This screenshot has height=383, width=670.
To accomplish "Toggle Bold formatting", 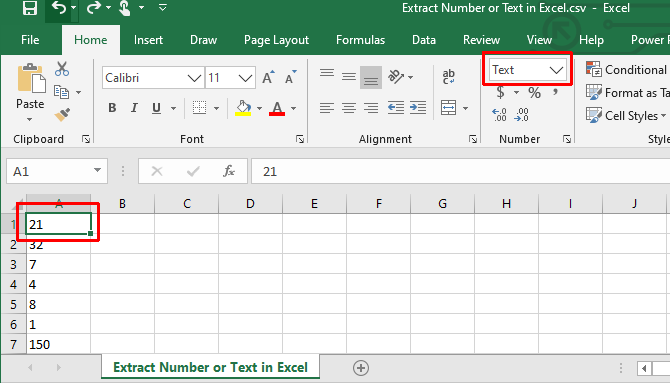I will (112, 108).
